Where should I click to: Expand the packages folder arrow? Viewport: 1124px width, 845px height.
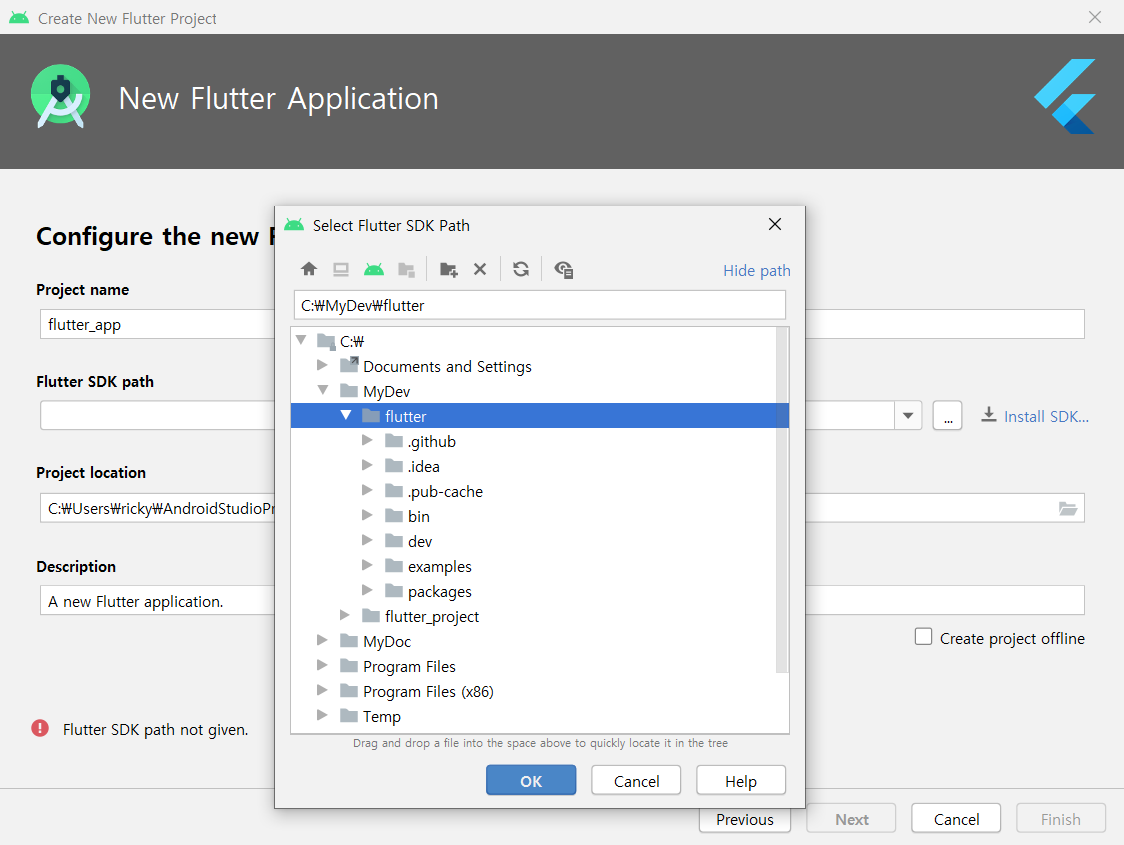point(367,590)
